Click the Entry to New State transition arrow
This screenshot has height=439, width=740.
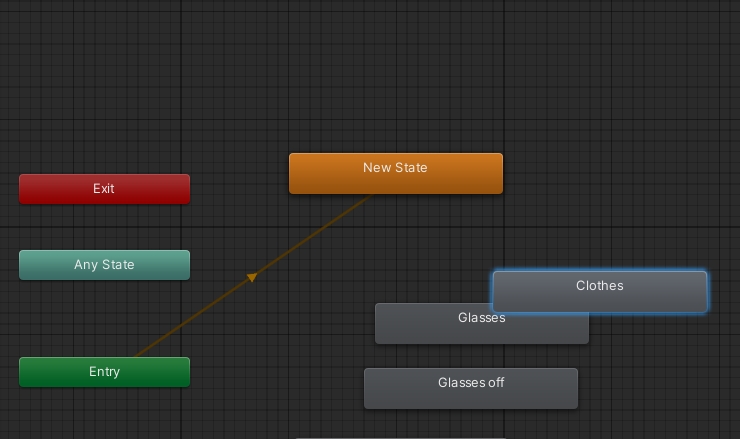pos(252,277)
